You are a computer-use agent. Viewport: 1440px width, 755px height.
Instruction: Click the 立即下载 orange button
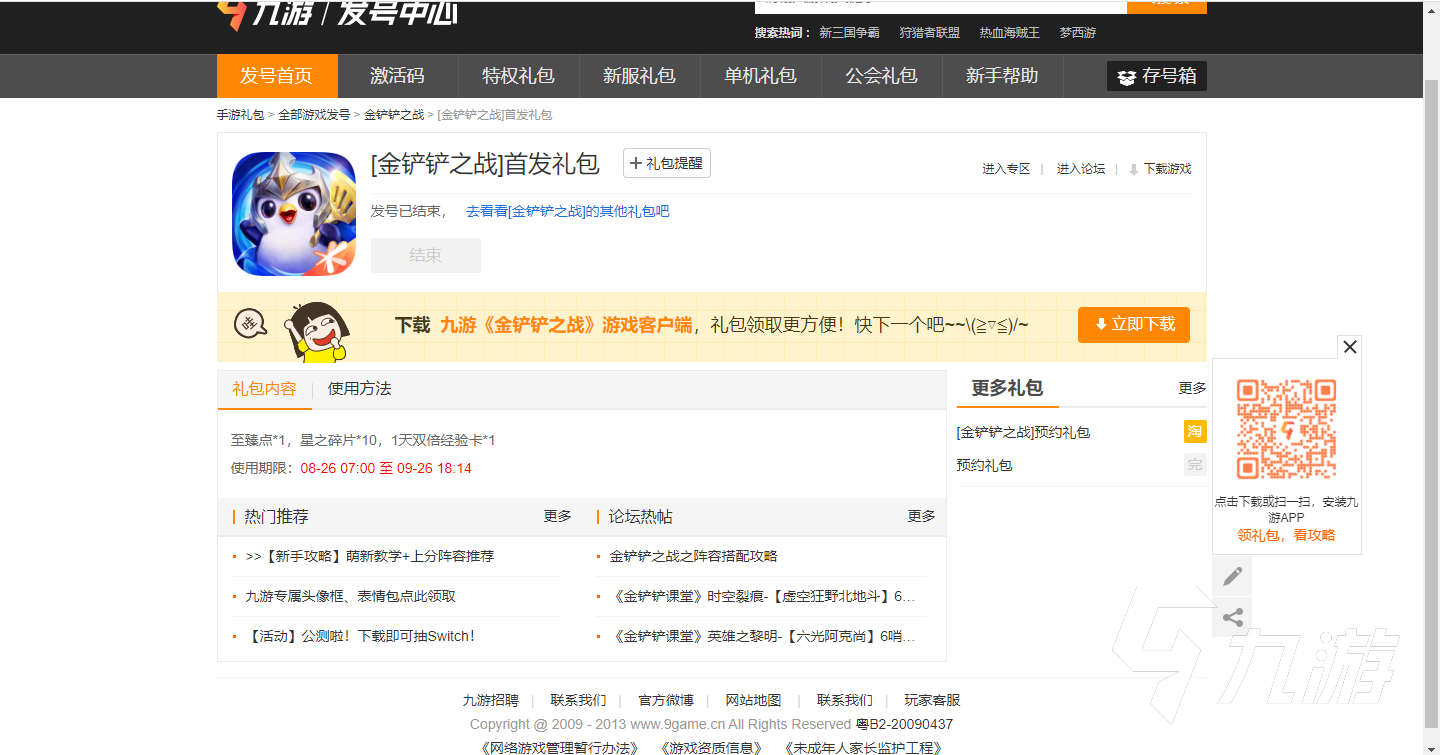tap(1134, 325)
